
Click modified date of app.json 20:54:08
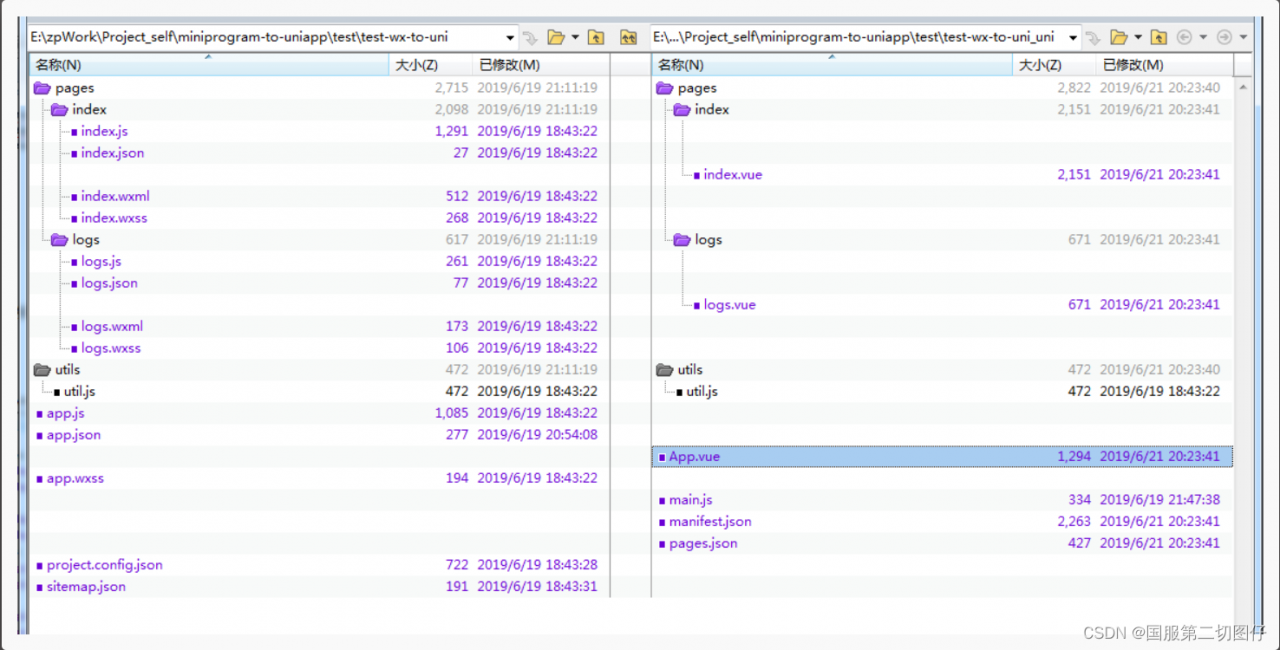point(537,435)
